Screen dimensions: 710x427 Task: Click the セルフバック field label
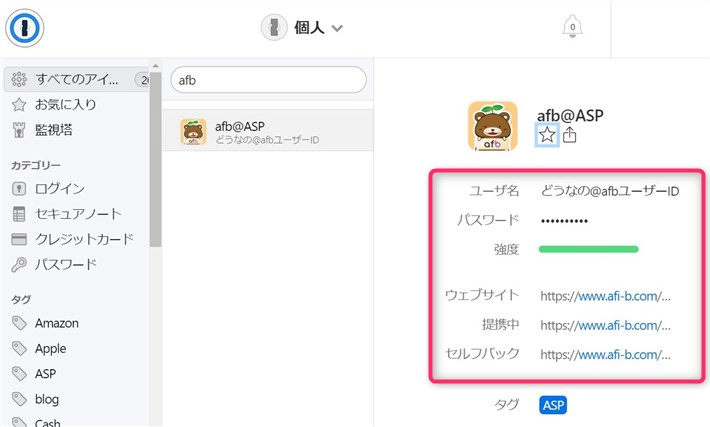482,353
